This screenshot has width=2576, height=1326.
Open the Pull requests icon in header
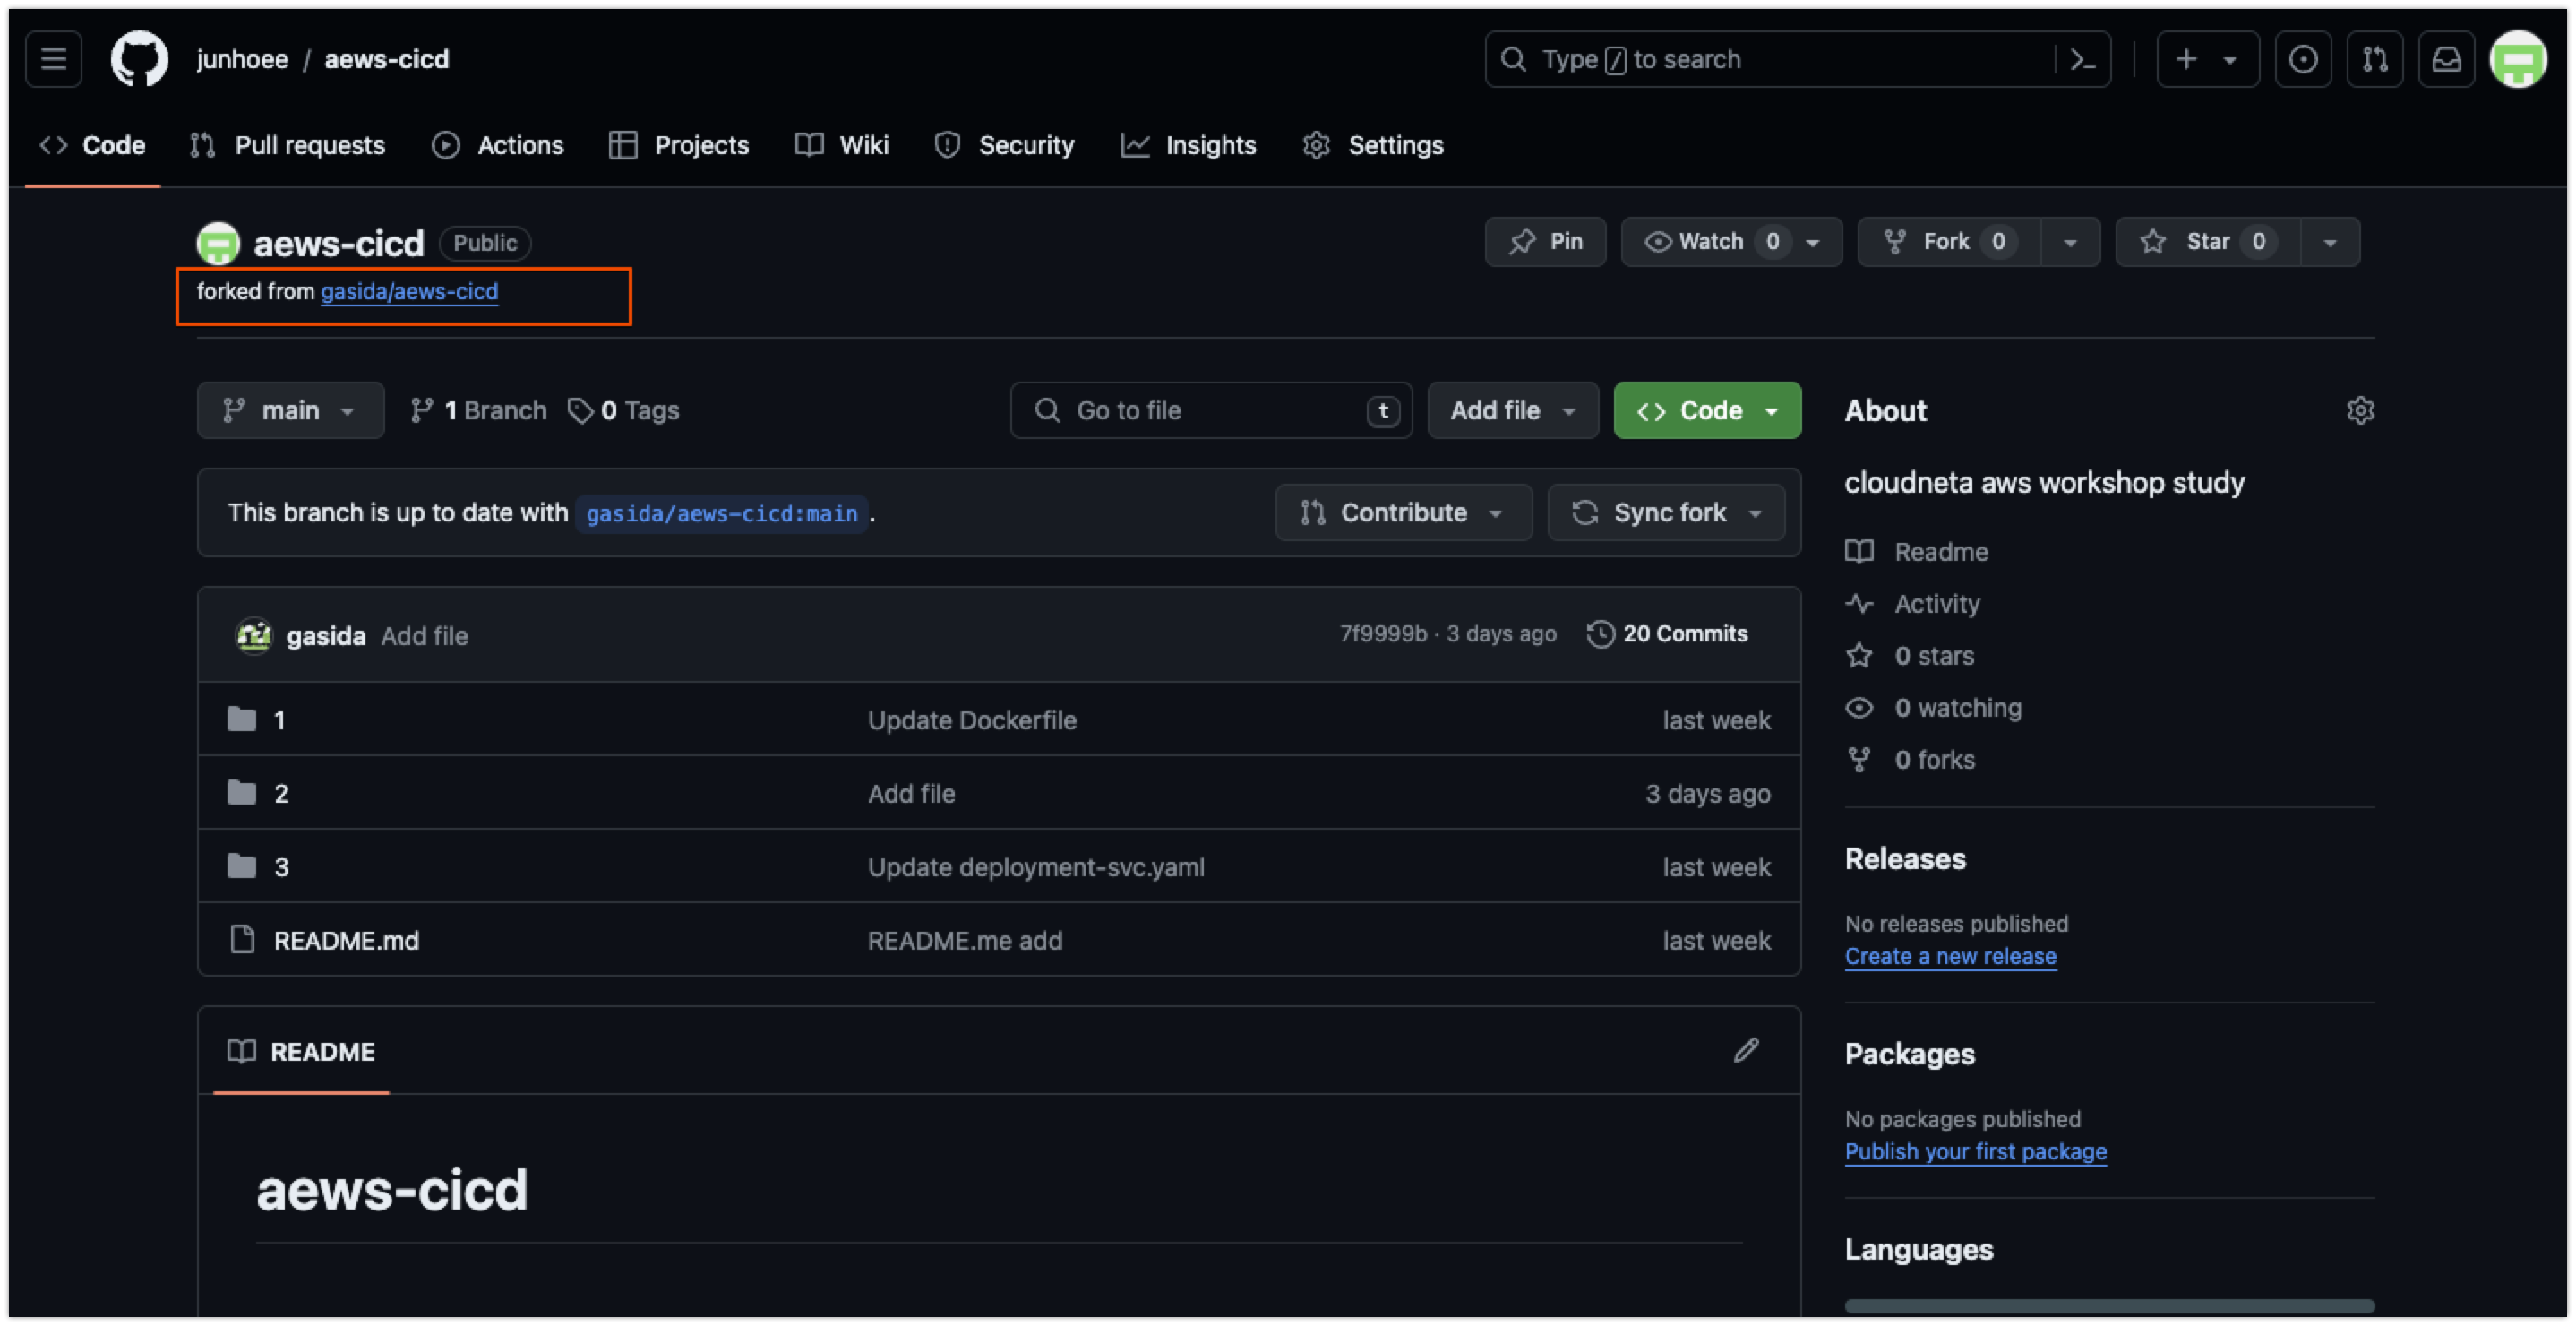pyautogui.click(x=2375, y=59)
